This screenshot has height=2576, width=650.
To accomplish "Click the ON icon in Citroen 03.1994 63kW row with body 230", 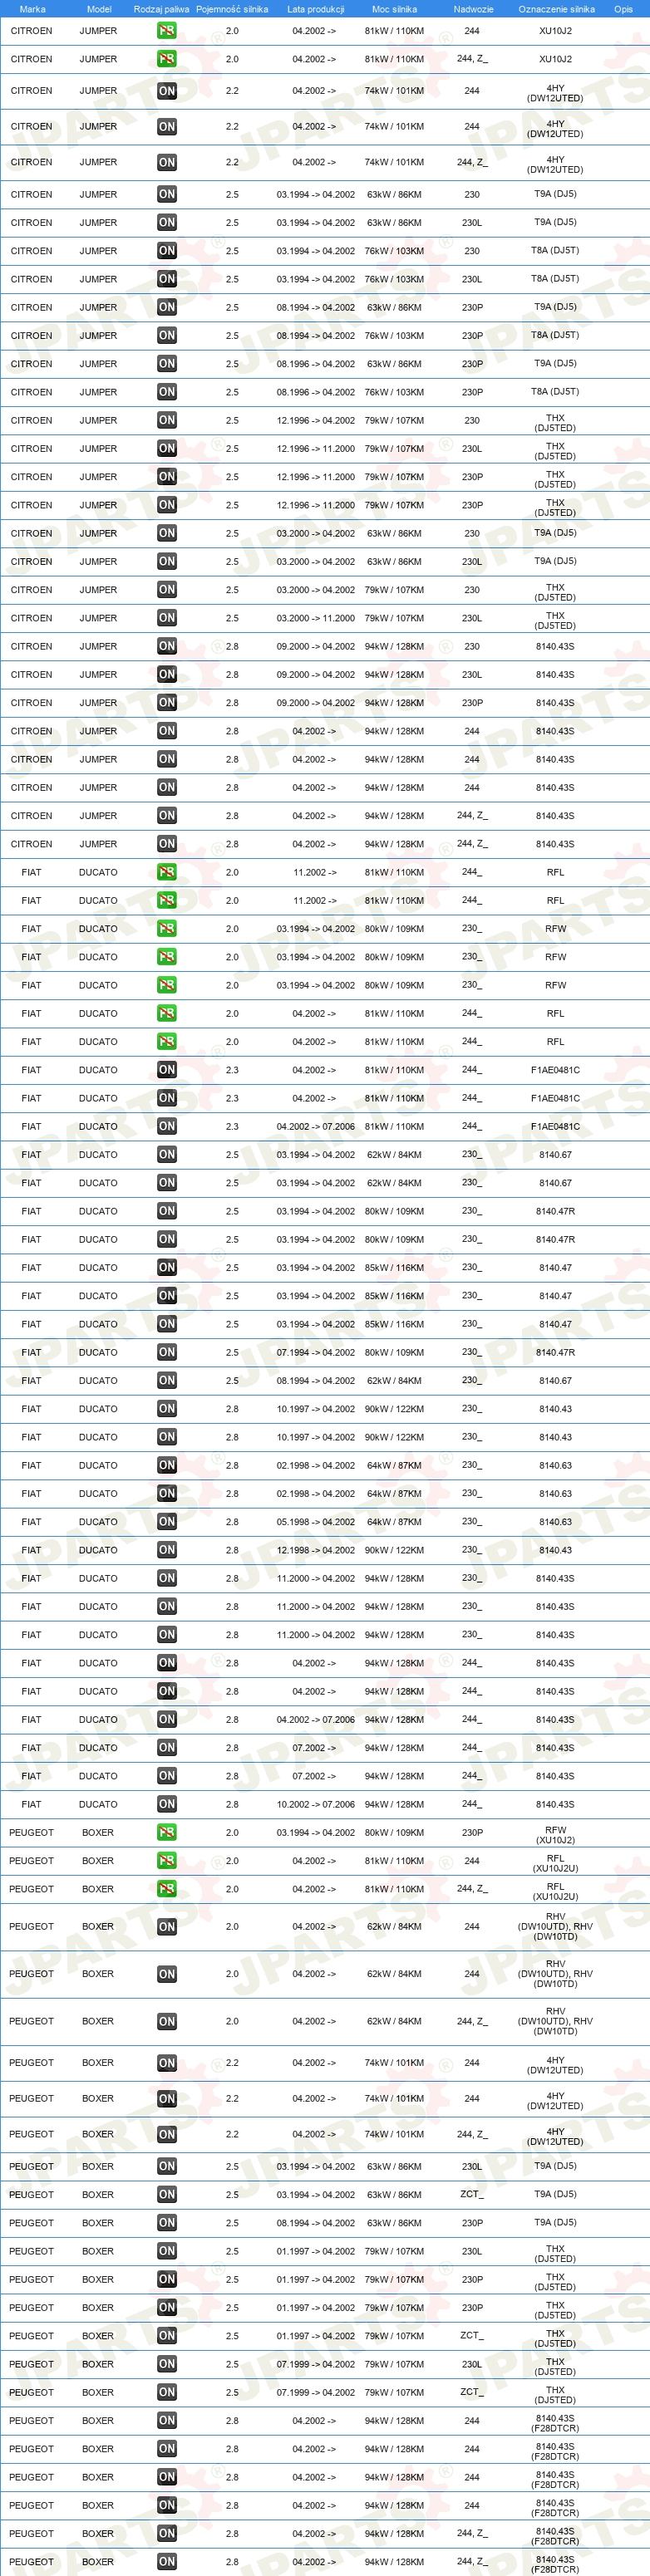I will (x=167, y=194).
